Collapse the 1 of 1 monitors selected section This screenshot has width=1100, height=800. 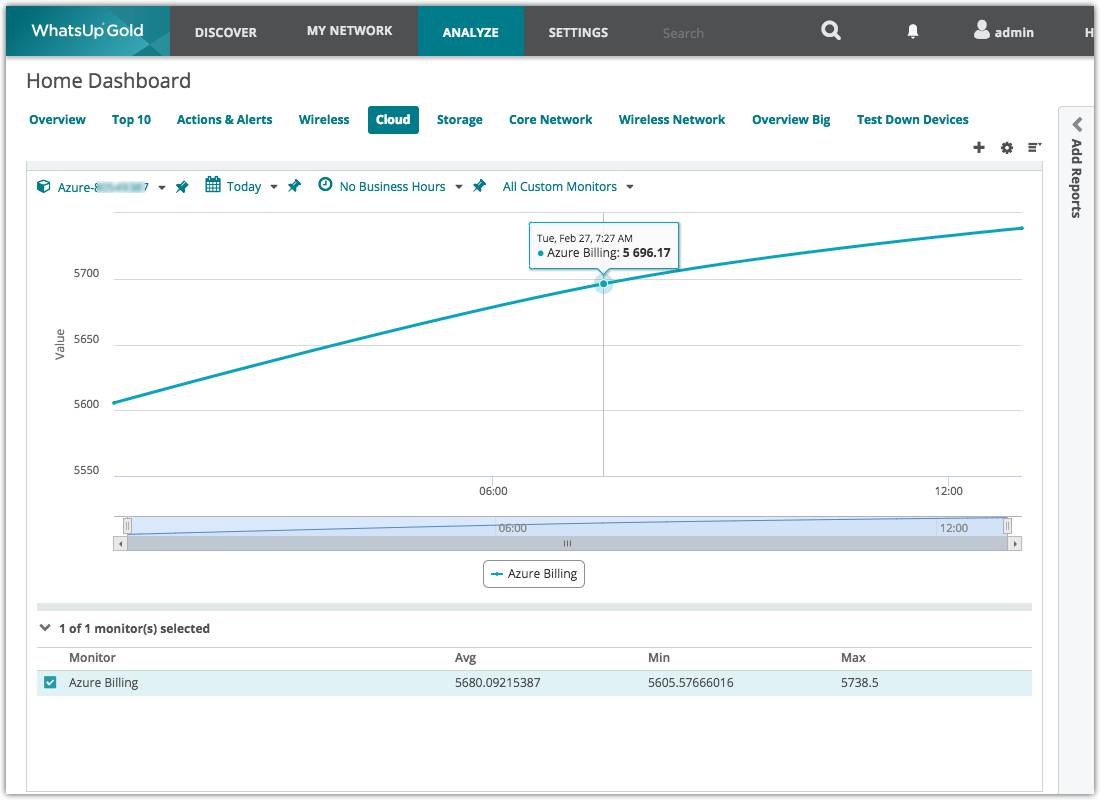[x=45, y=628]
